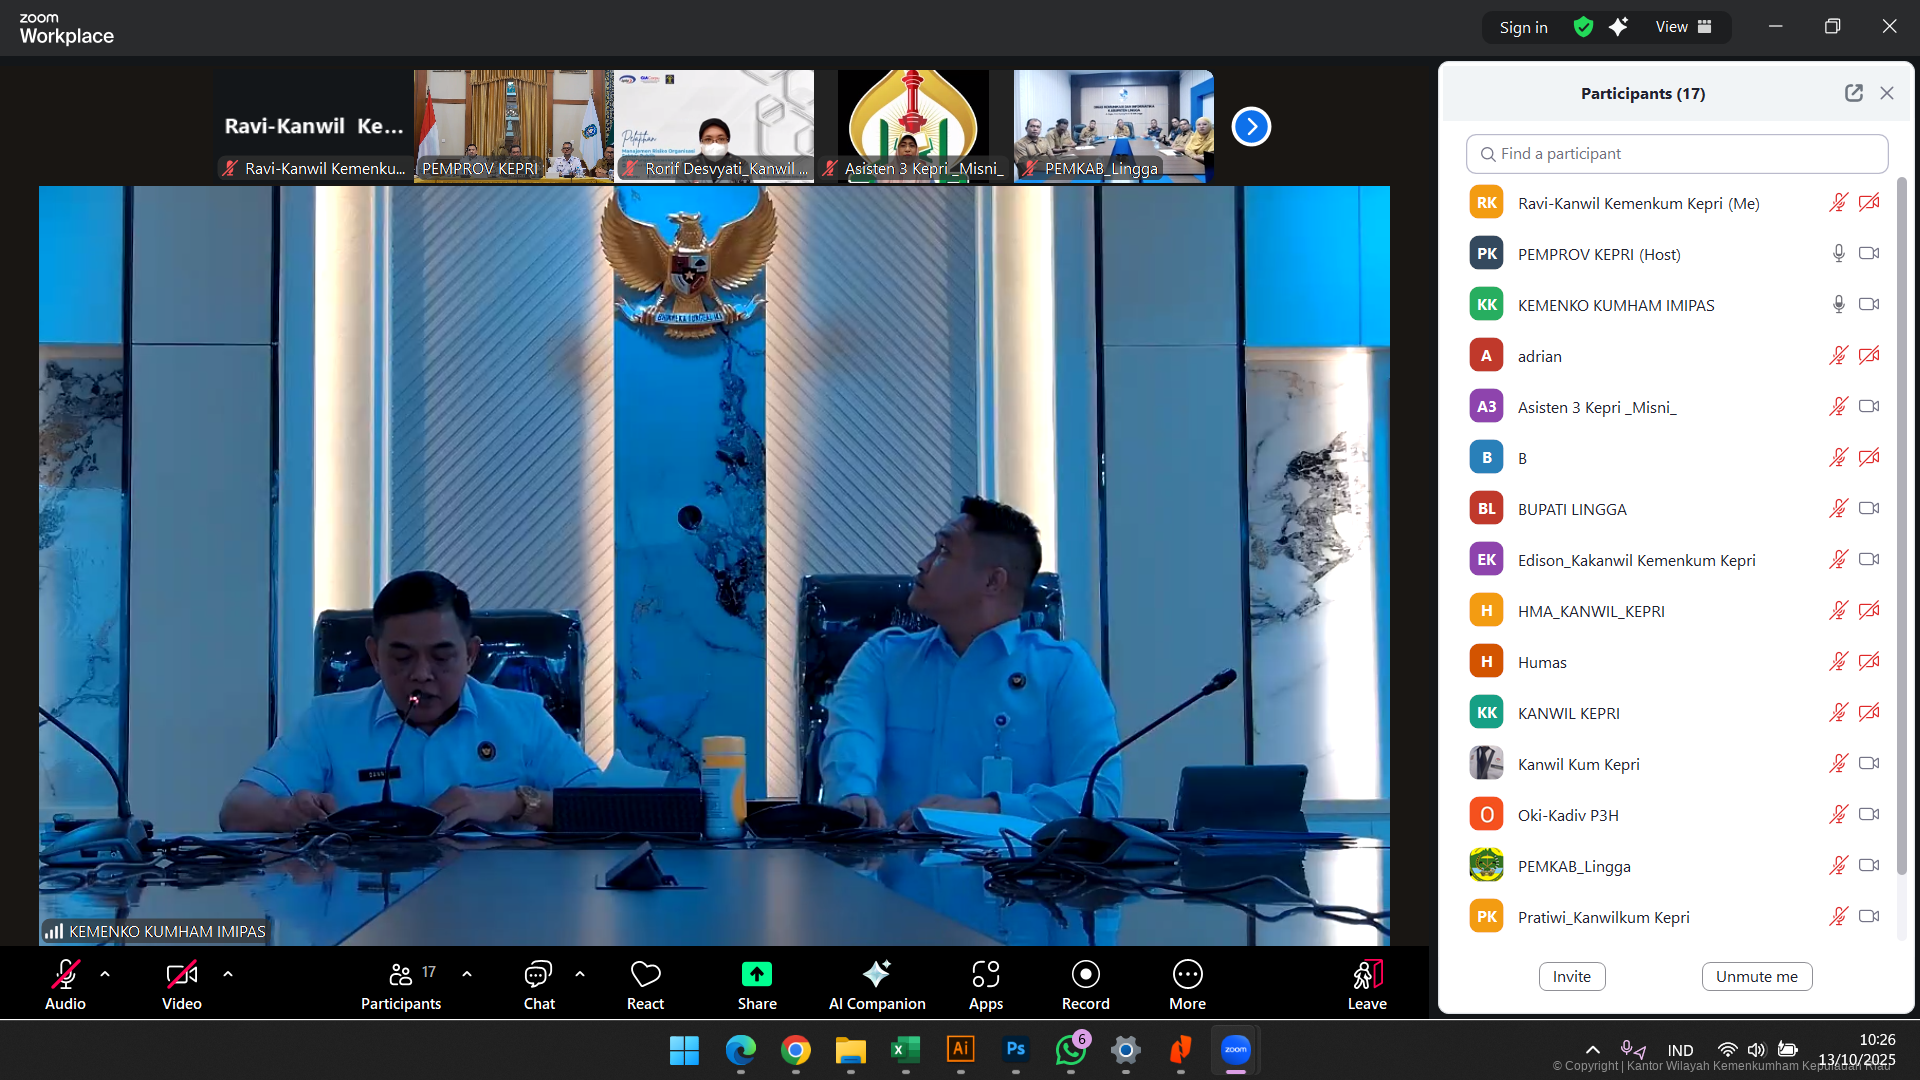Open AI Companion in toolbar
The image size is (1920, 1080).
(x=876, y=974)
